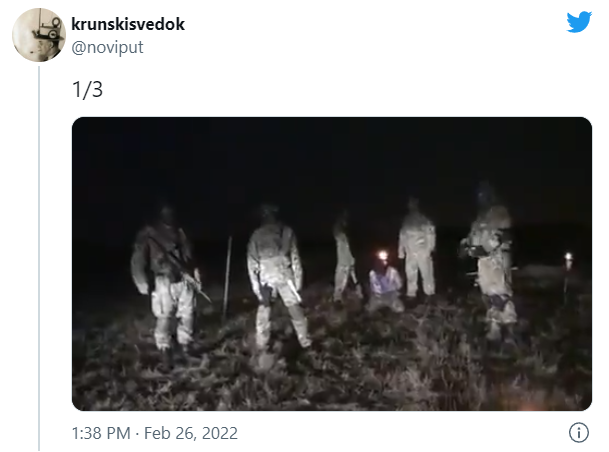
Task: Click the center slim figure in video
Action: 345,256
